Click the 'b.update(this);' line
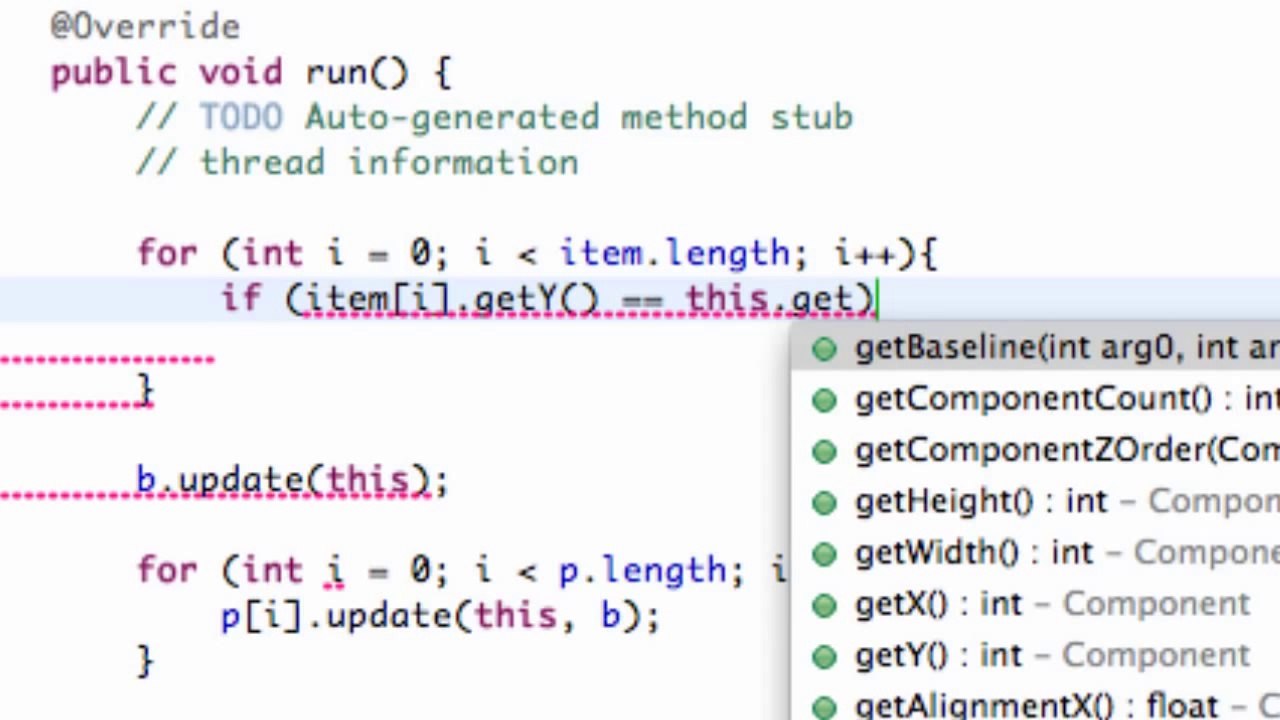Image resolution: width=1280 pixels, height=720 pixels. tap(293, 481)
